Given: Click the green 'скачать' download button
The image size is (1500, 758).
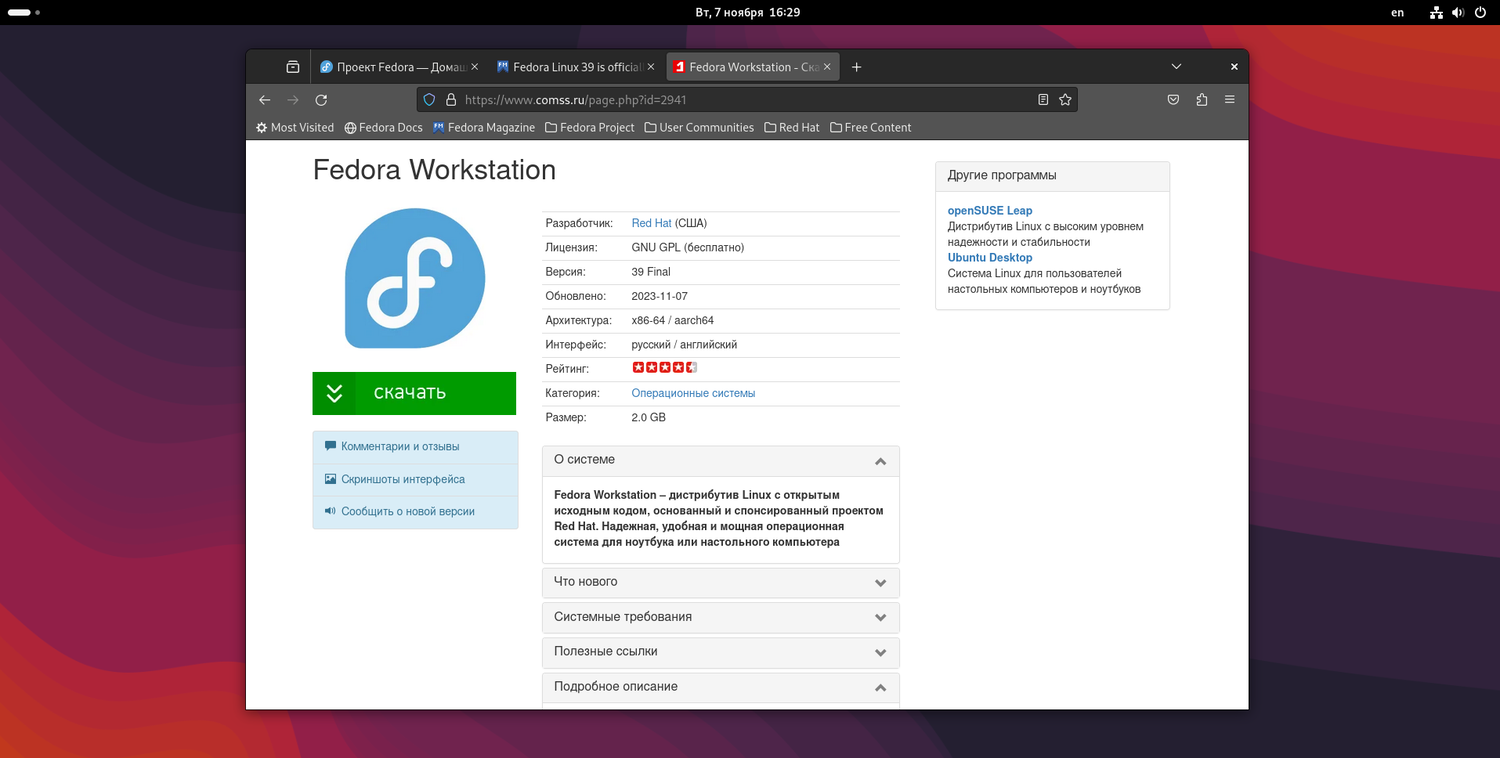Looking at the screenshot, I should click(x=414, y=393).
